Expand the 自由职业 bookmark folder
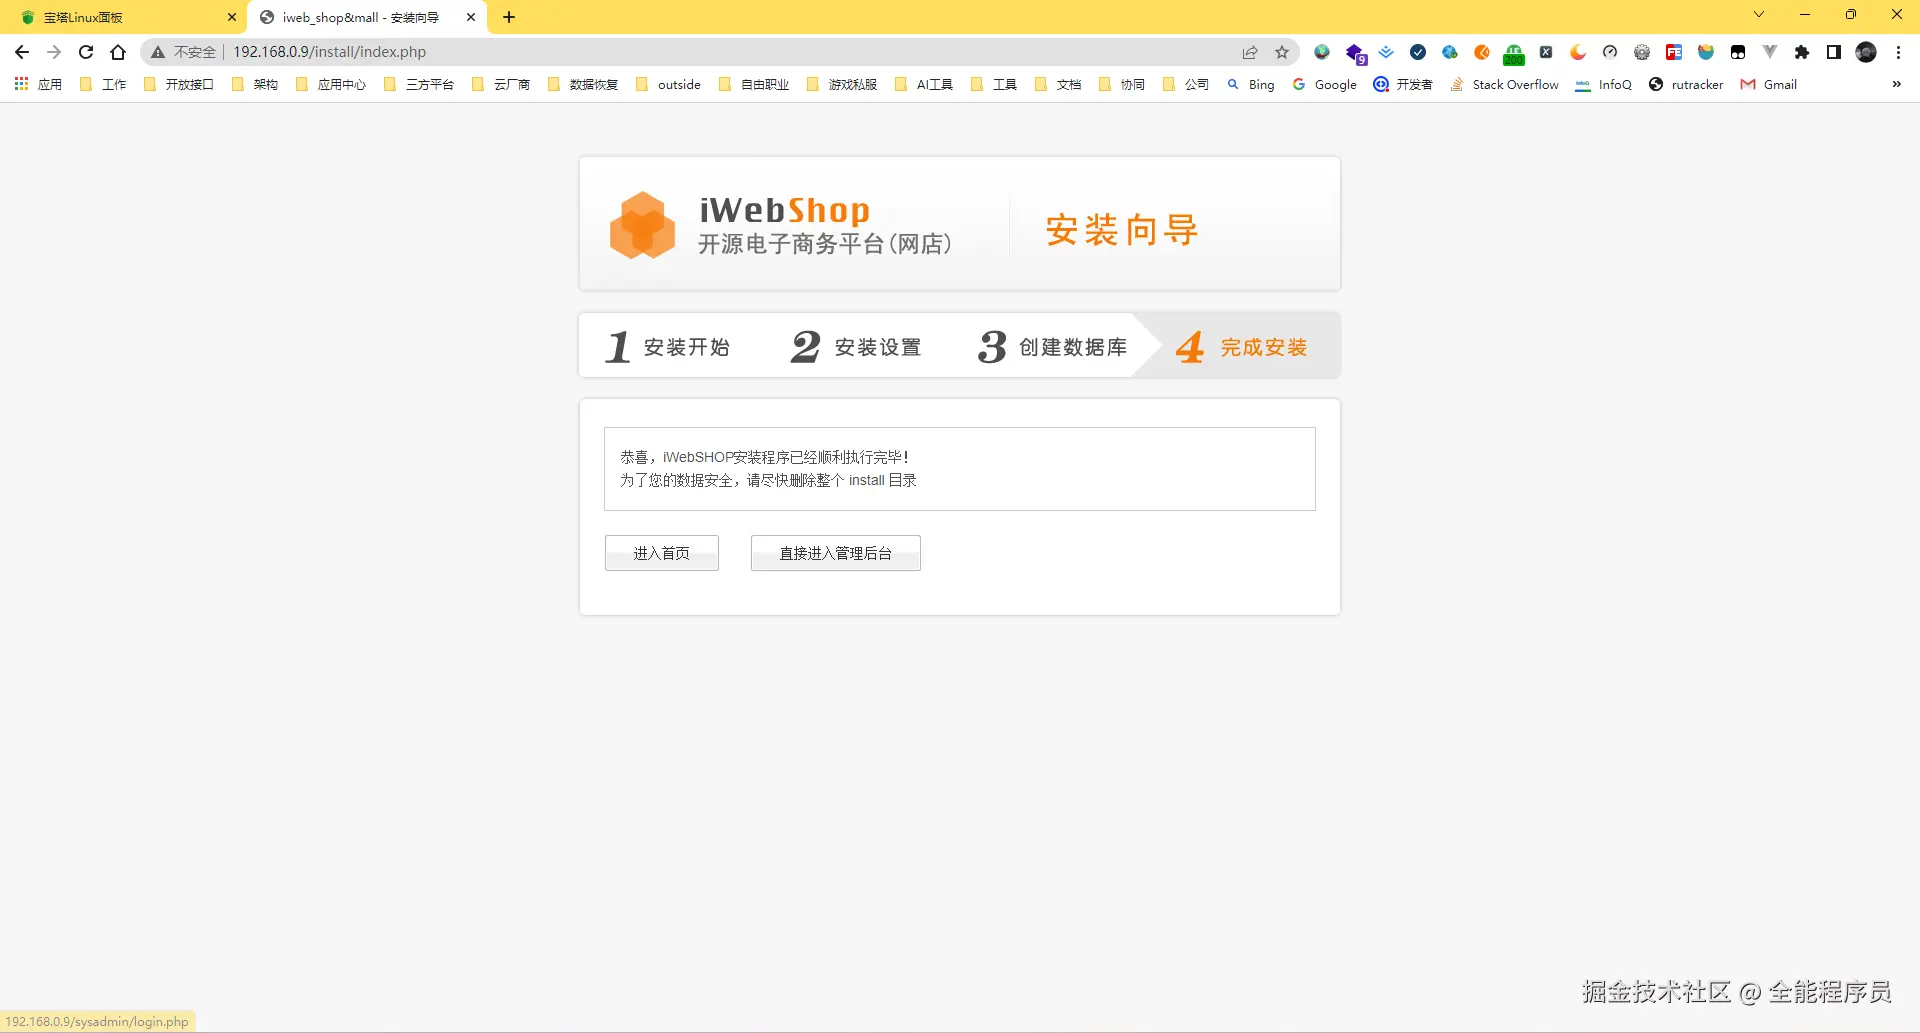This screenshot has width=1920, height=1033. point(754,84)
